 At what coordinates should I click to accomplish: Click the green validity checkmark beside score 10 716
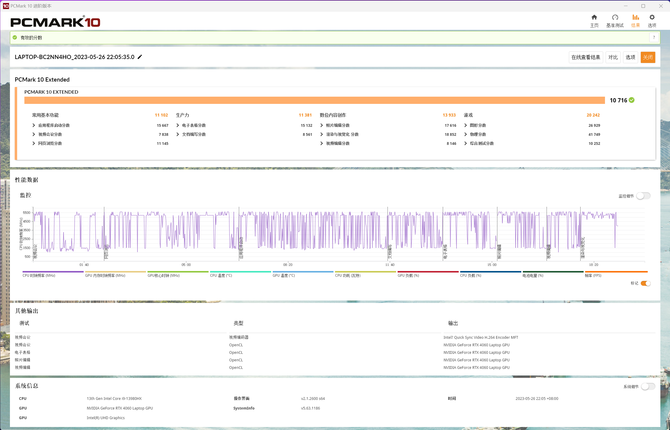632,100
